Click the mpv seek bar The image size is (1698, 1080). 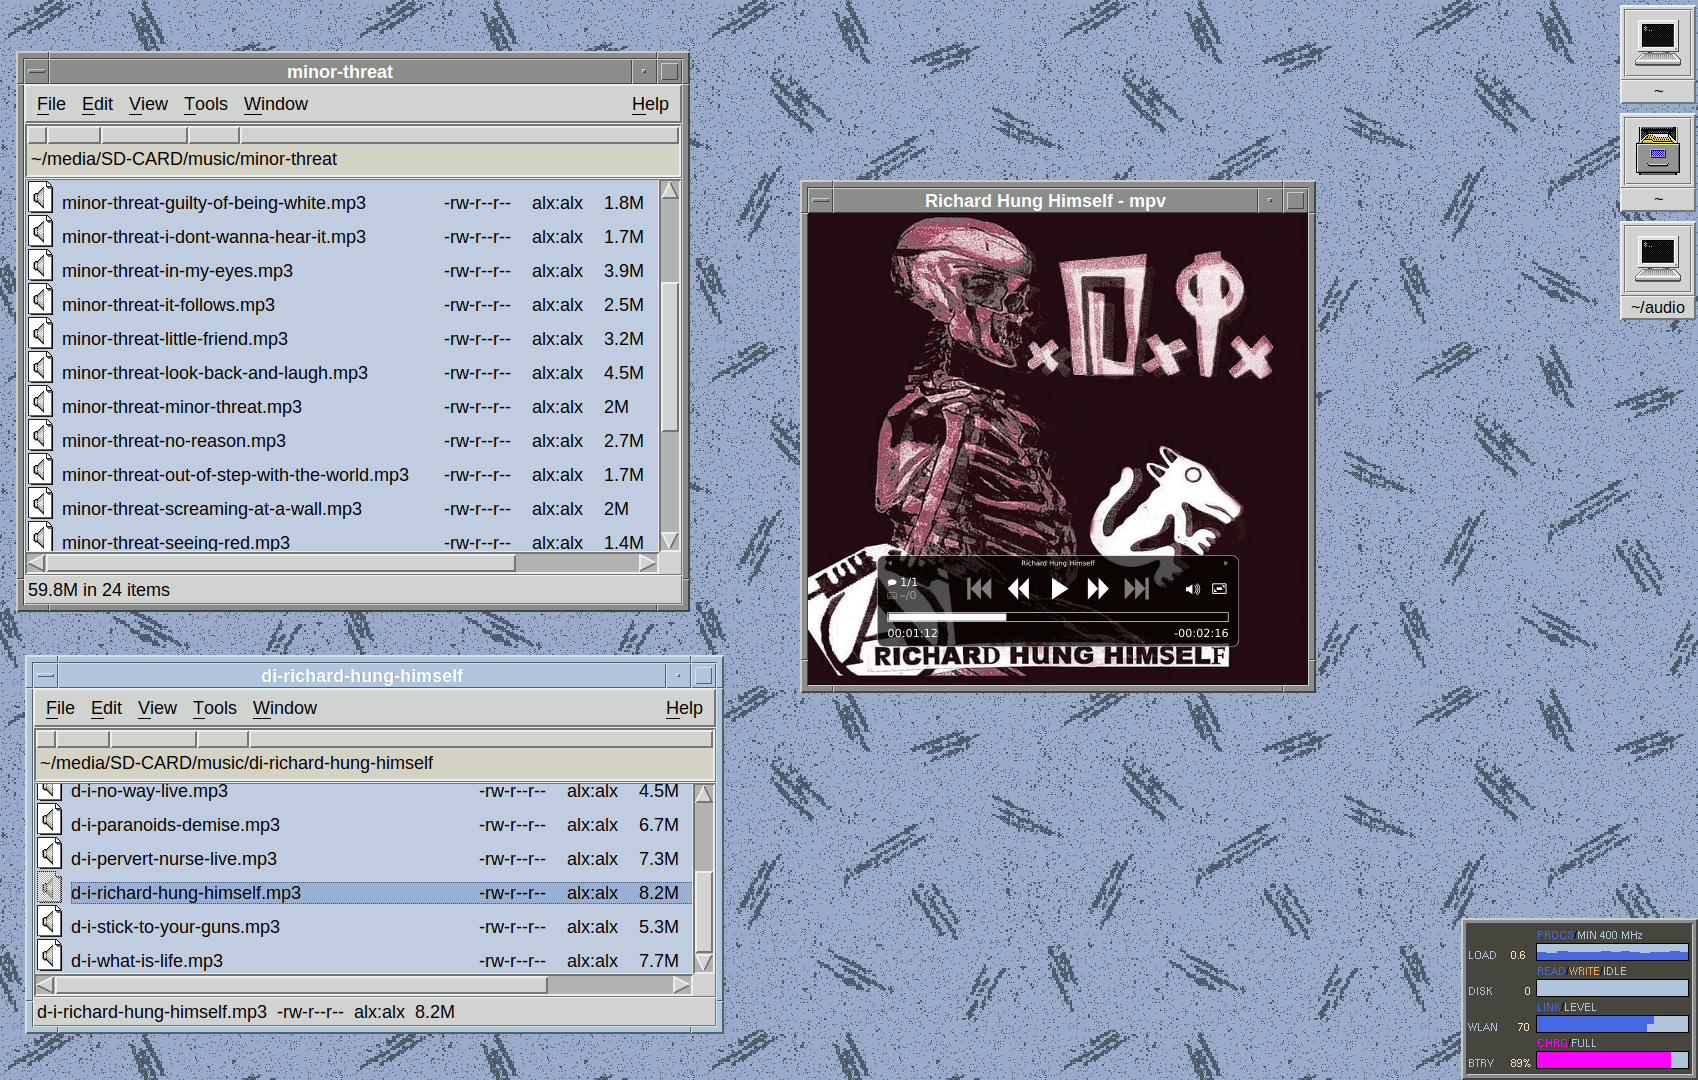(1057, 617)
